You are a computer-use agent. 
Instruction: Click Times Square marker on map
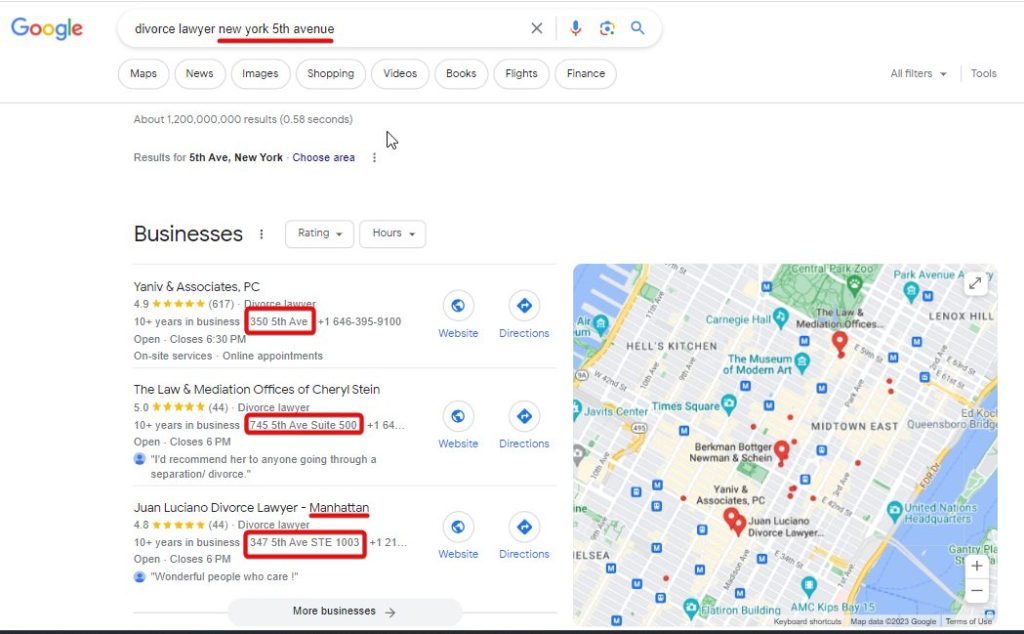click(x=728, y=405)
